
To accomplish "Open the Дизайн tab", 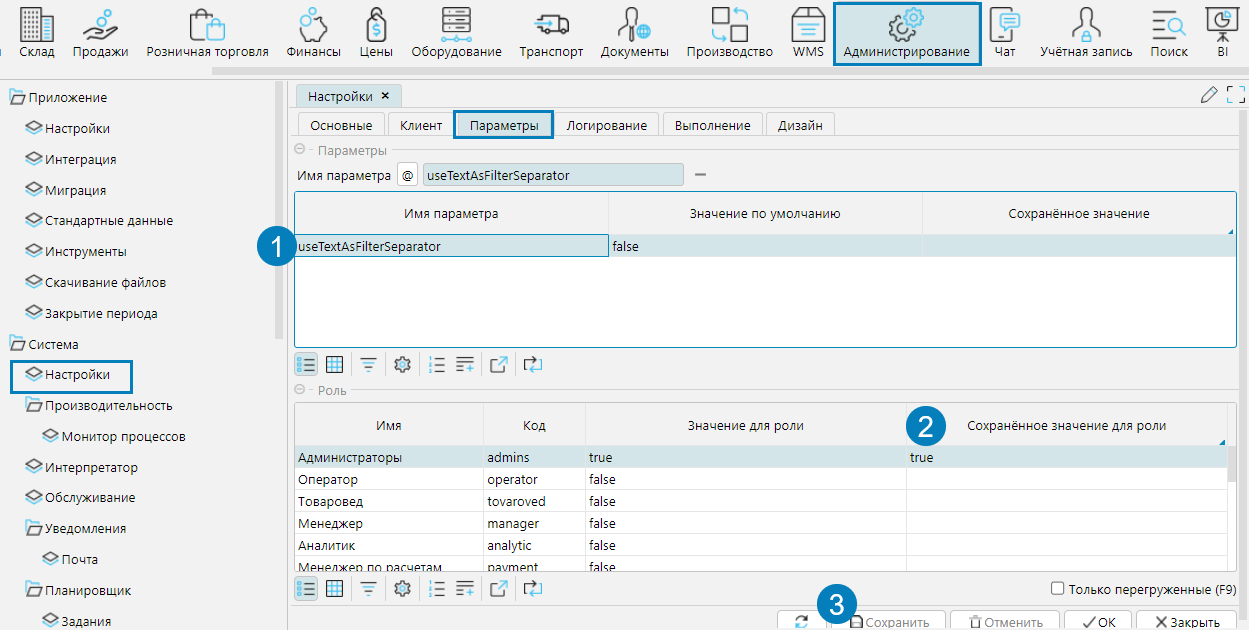I will (x=800, y=125).
